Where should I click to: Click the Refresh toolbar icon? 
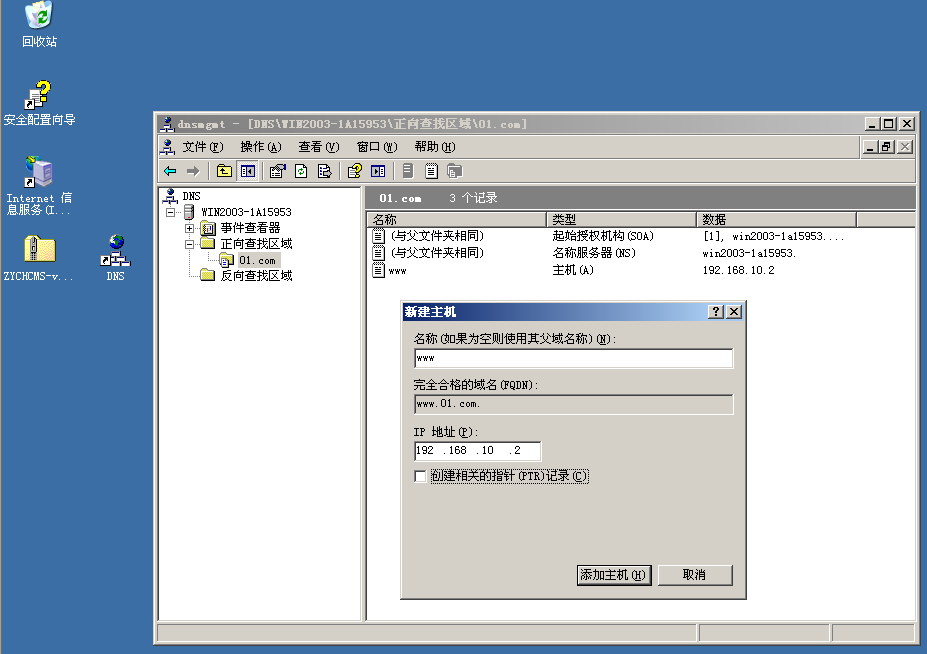[x=301, y=171]
